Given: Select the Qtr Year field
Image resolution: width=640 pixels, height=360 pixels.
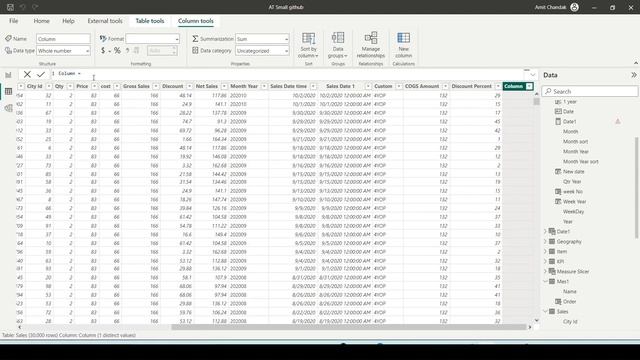Looking at the screenshot, I should point(572,181).
